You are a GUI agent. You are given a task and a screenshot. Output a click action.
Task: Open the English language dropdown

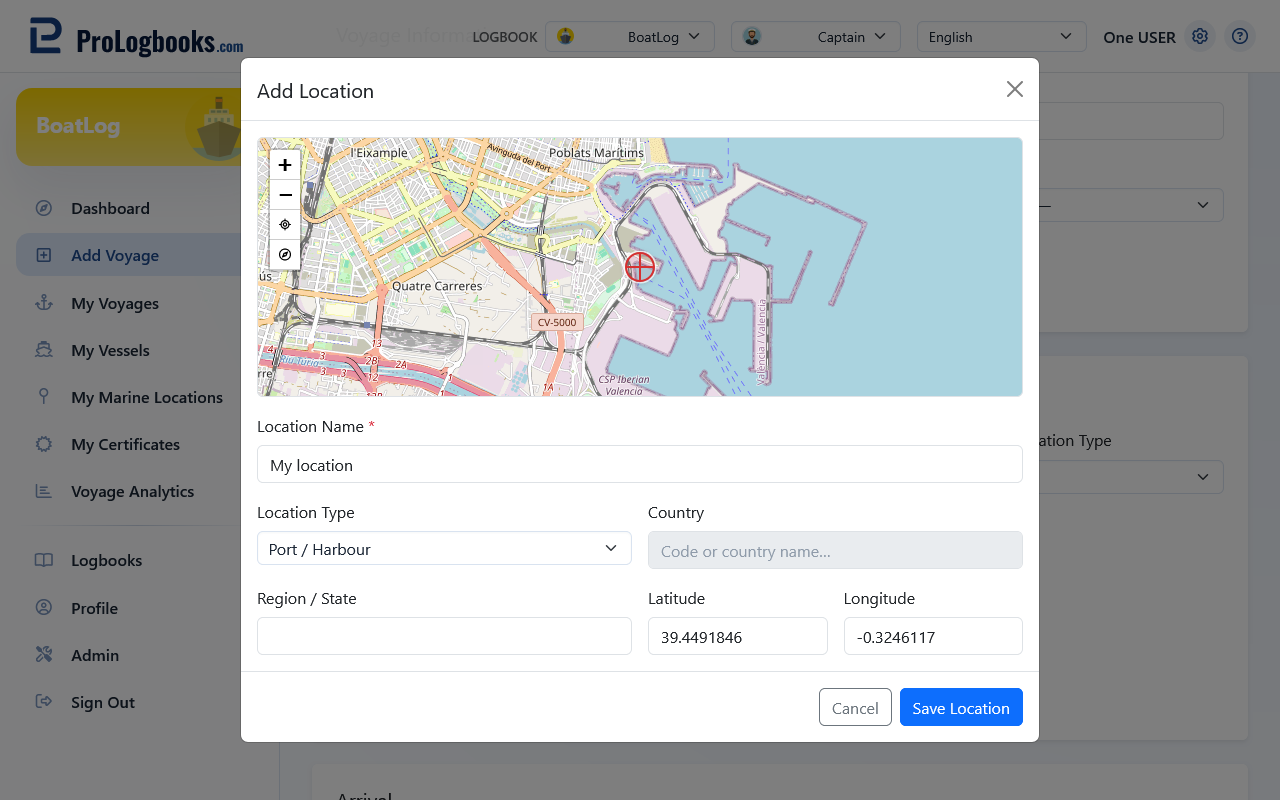[x=1002, y=37]
